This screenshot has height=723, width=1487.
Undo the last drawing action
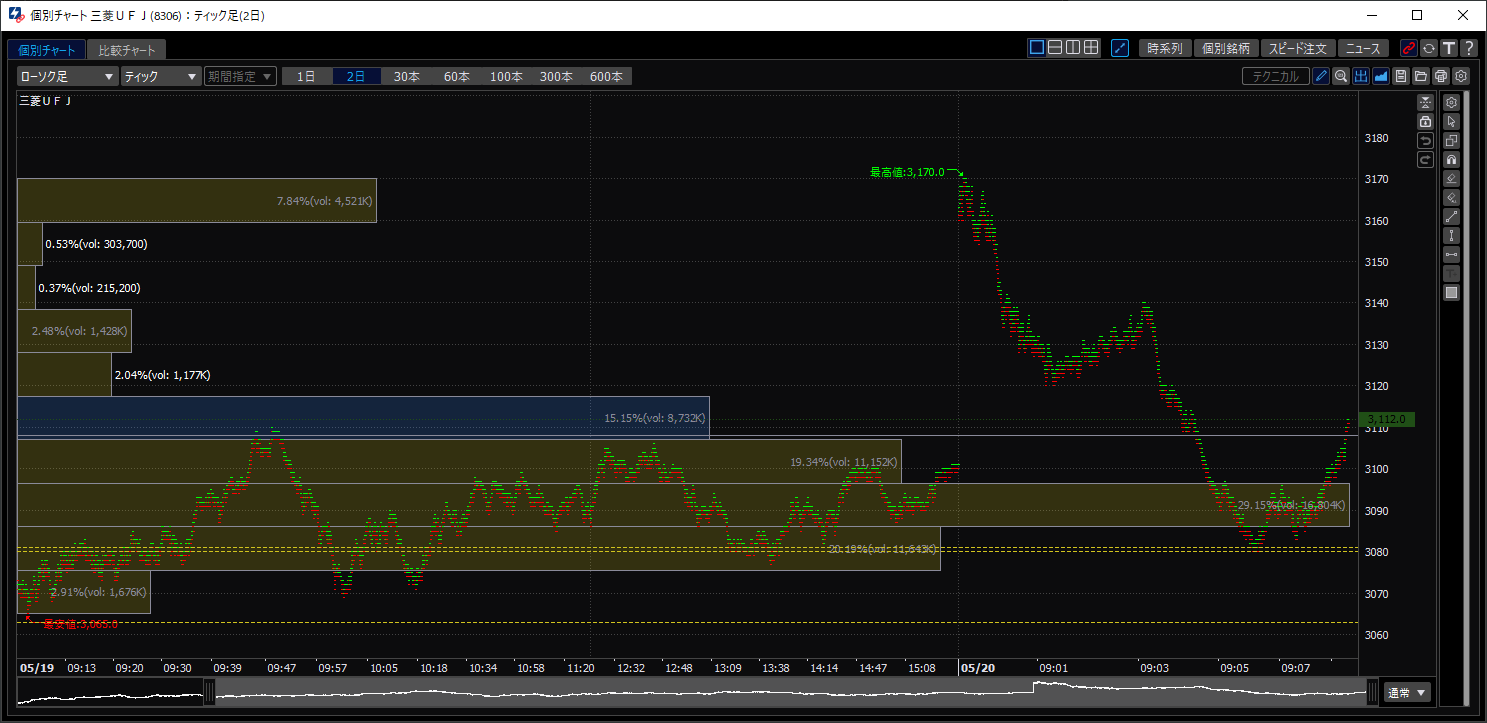pyautogui.click(x=1426, y=140)
